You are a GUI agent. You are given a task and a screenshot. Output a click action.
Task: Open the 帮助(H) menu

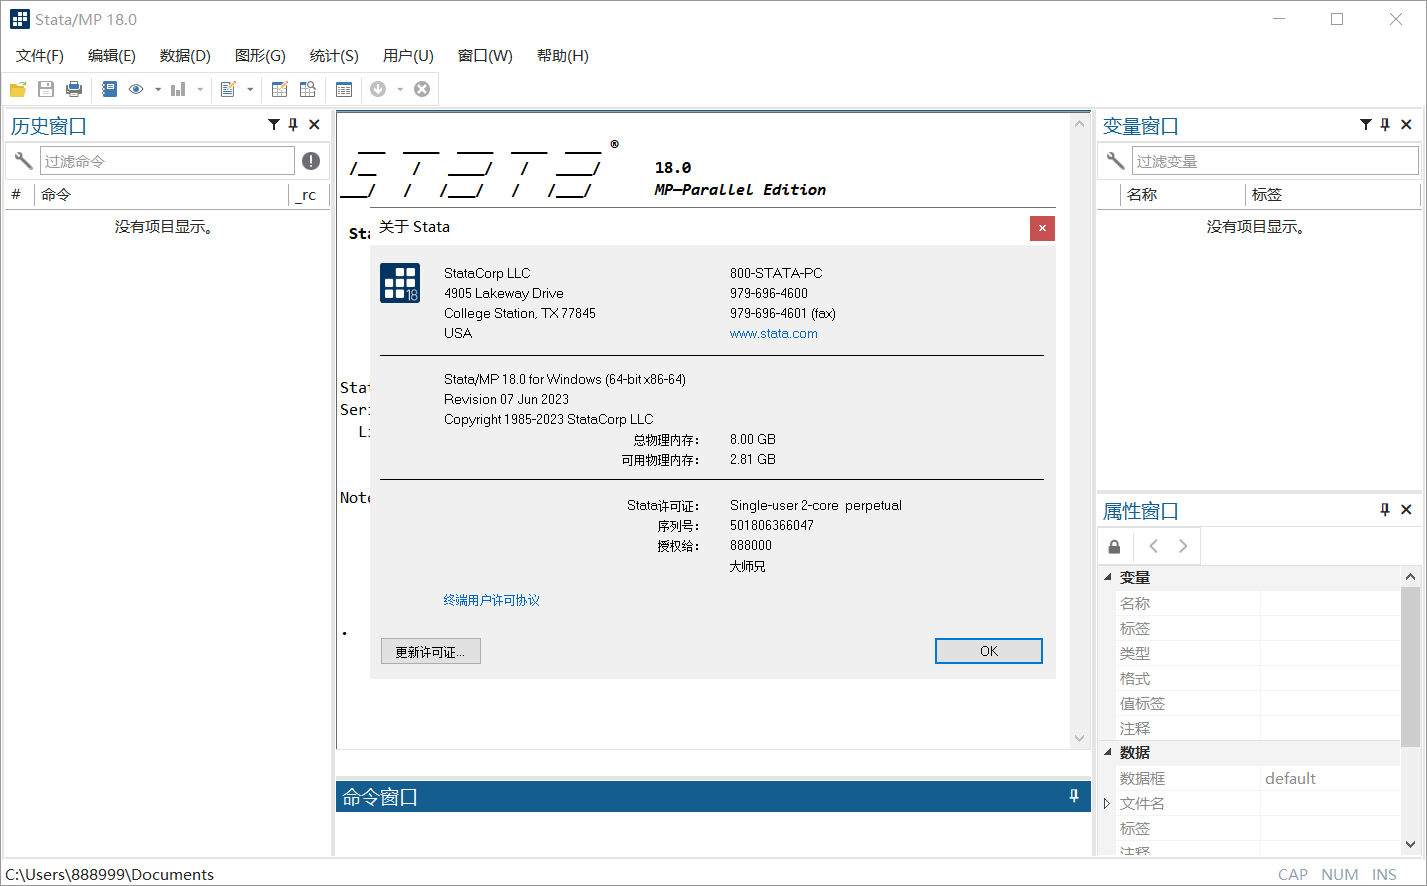point(563,56)
